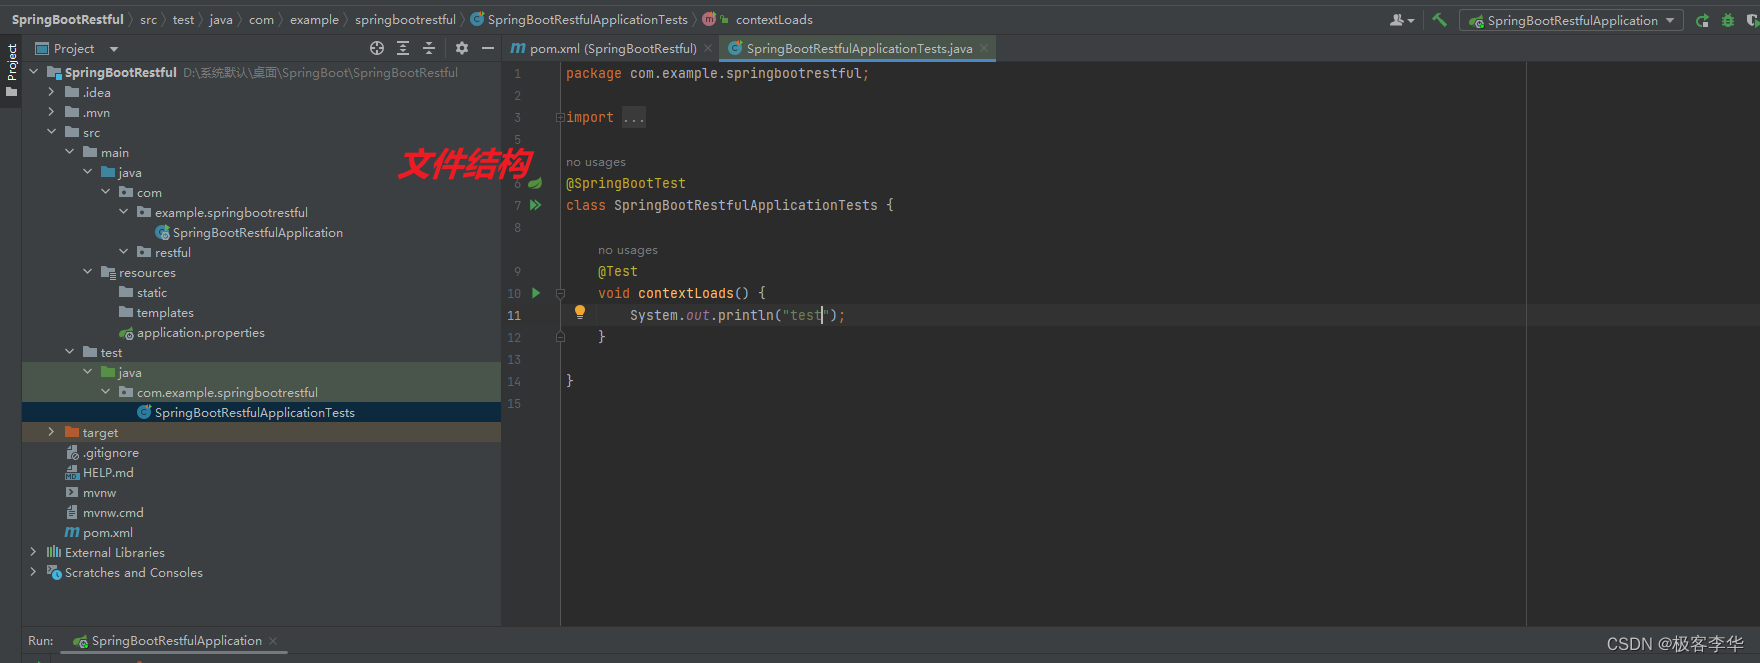Click the Build Project hammer icon

coord(1439,20)
